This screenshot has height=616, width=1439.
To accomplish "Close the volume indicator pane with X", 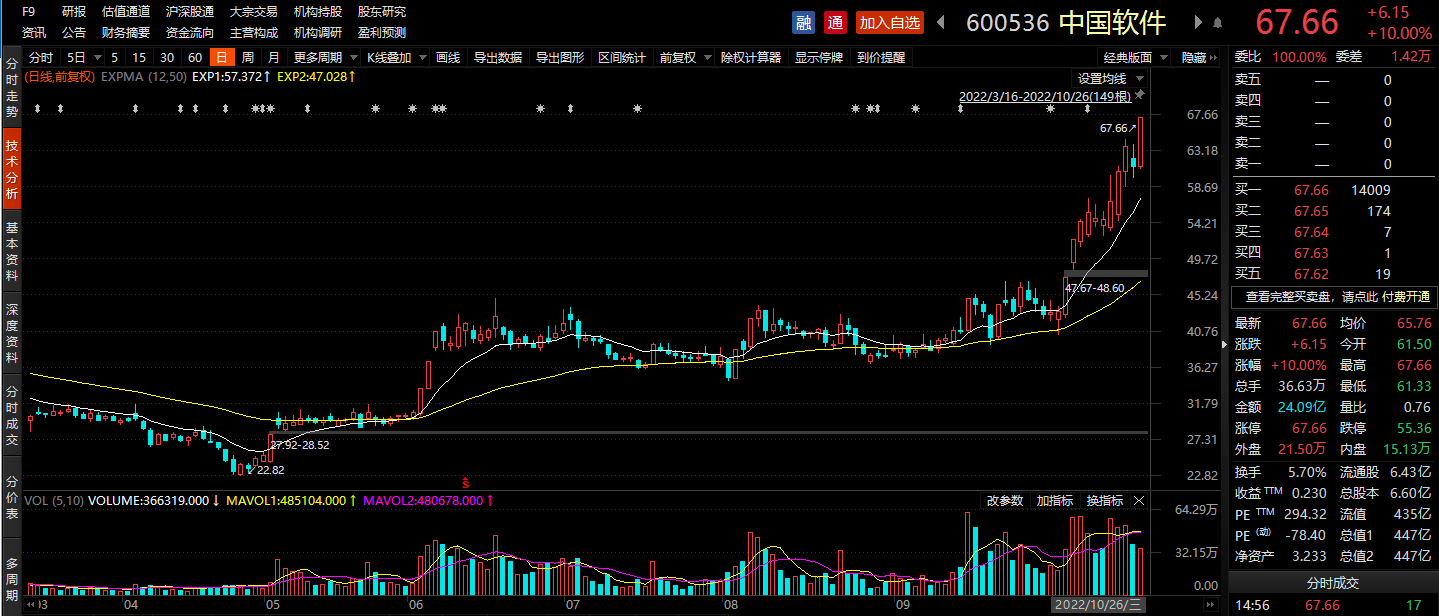I will coord(1139,500).
